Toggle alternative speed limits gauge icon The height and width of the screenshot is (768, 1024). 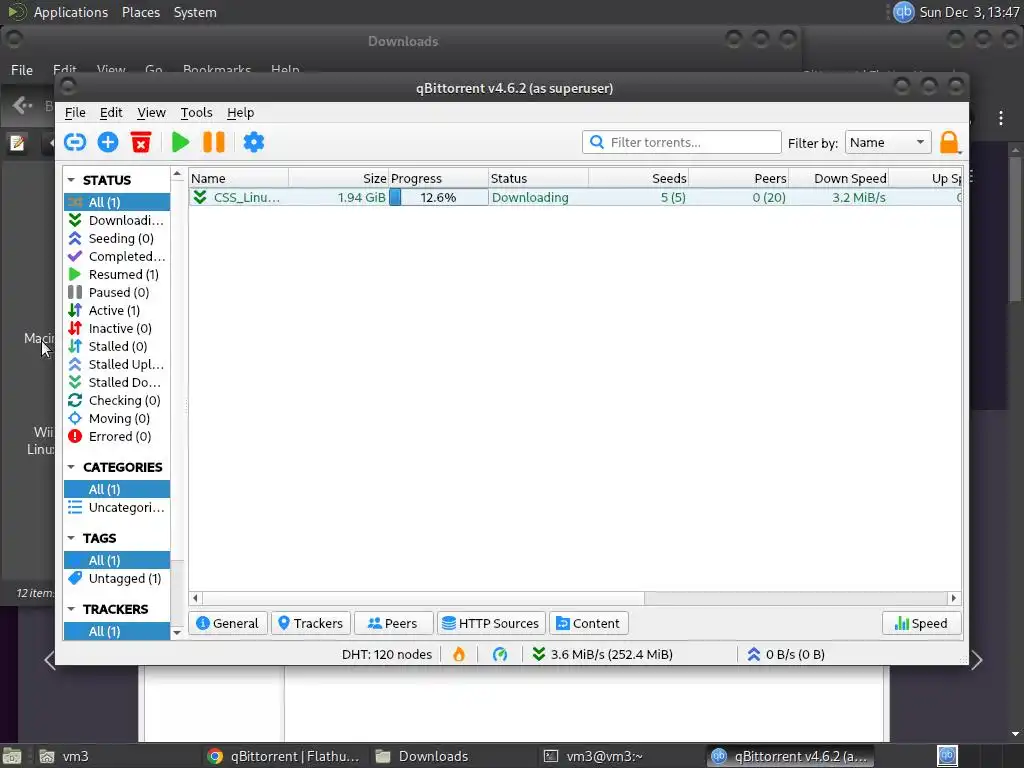point(500,654)
